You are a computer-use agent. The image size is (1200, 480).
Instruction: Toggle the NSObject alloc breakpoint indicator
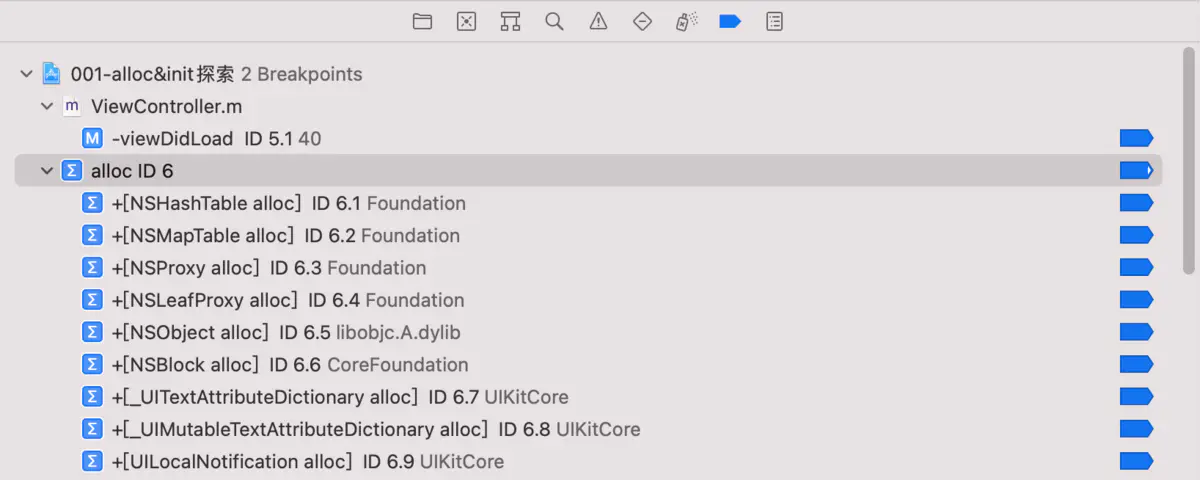point(1136,332)
